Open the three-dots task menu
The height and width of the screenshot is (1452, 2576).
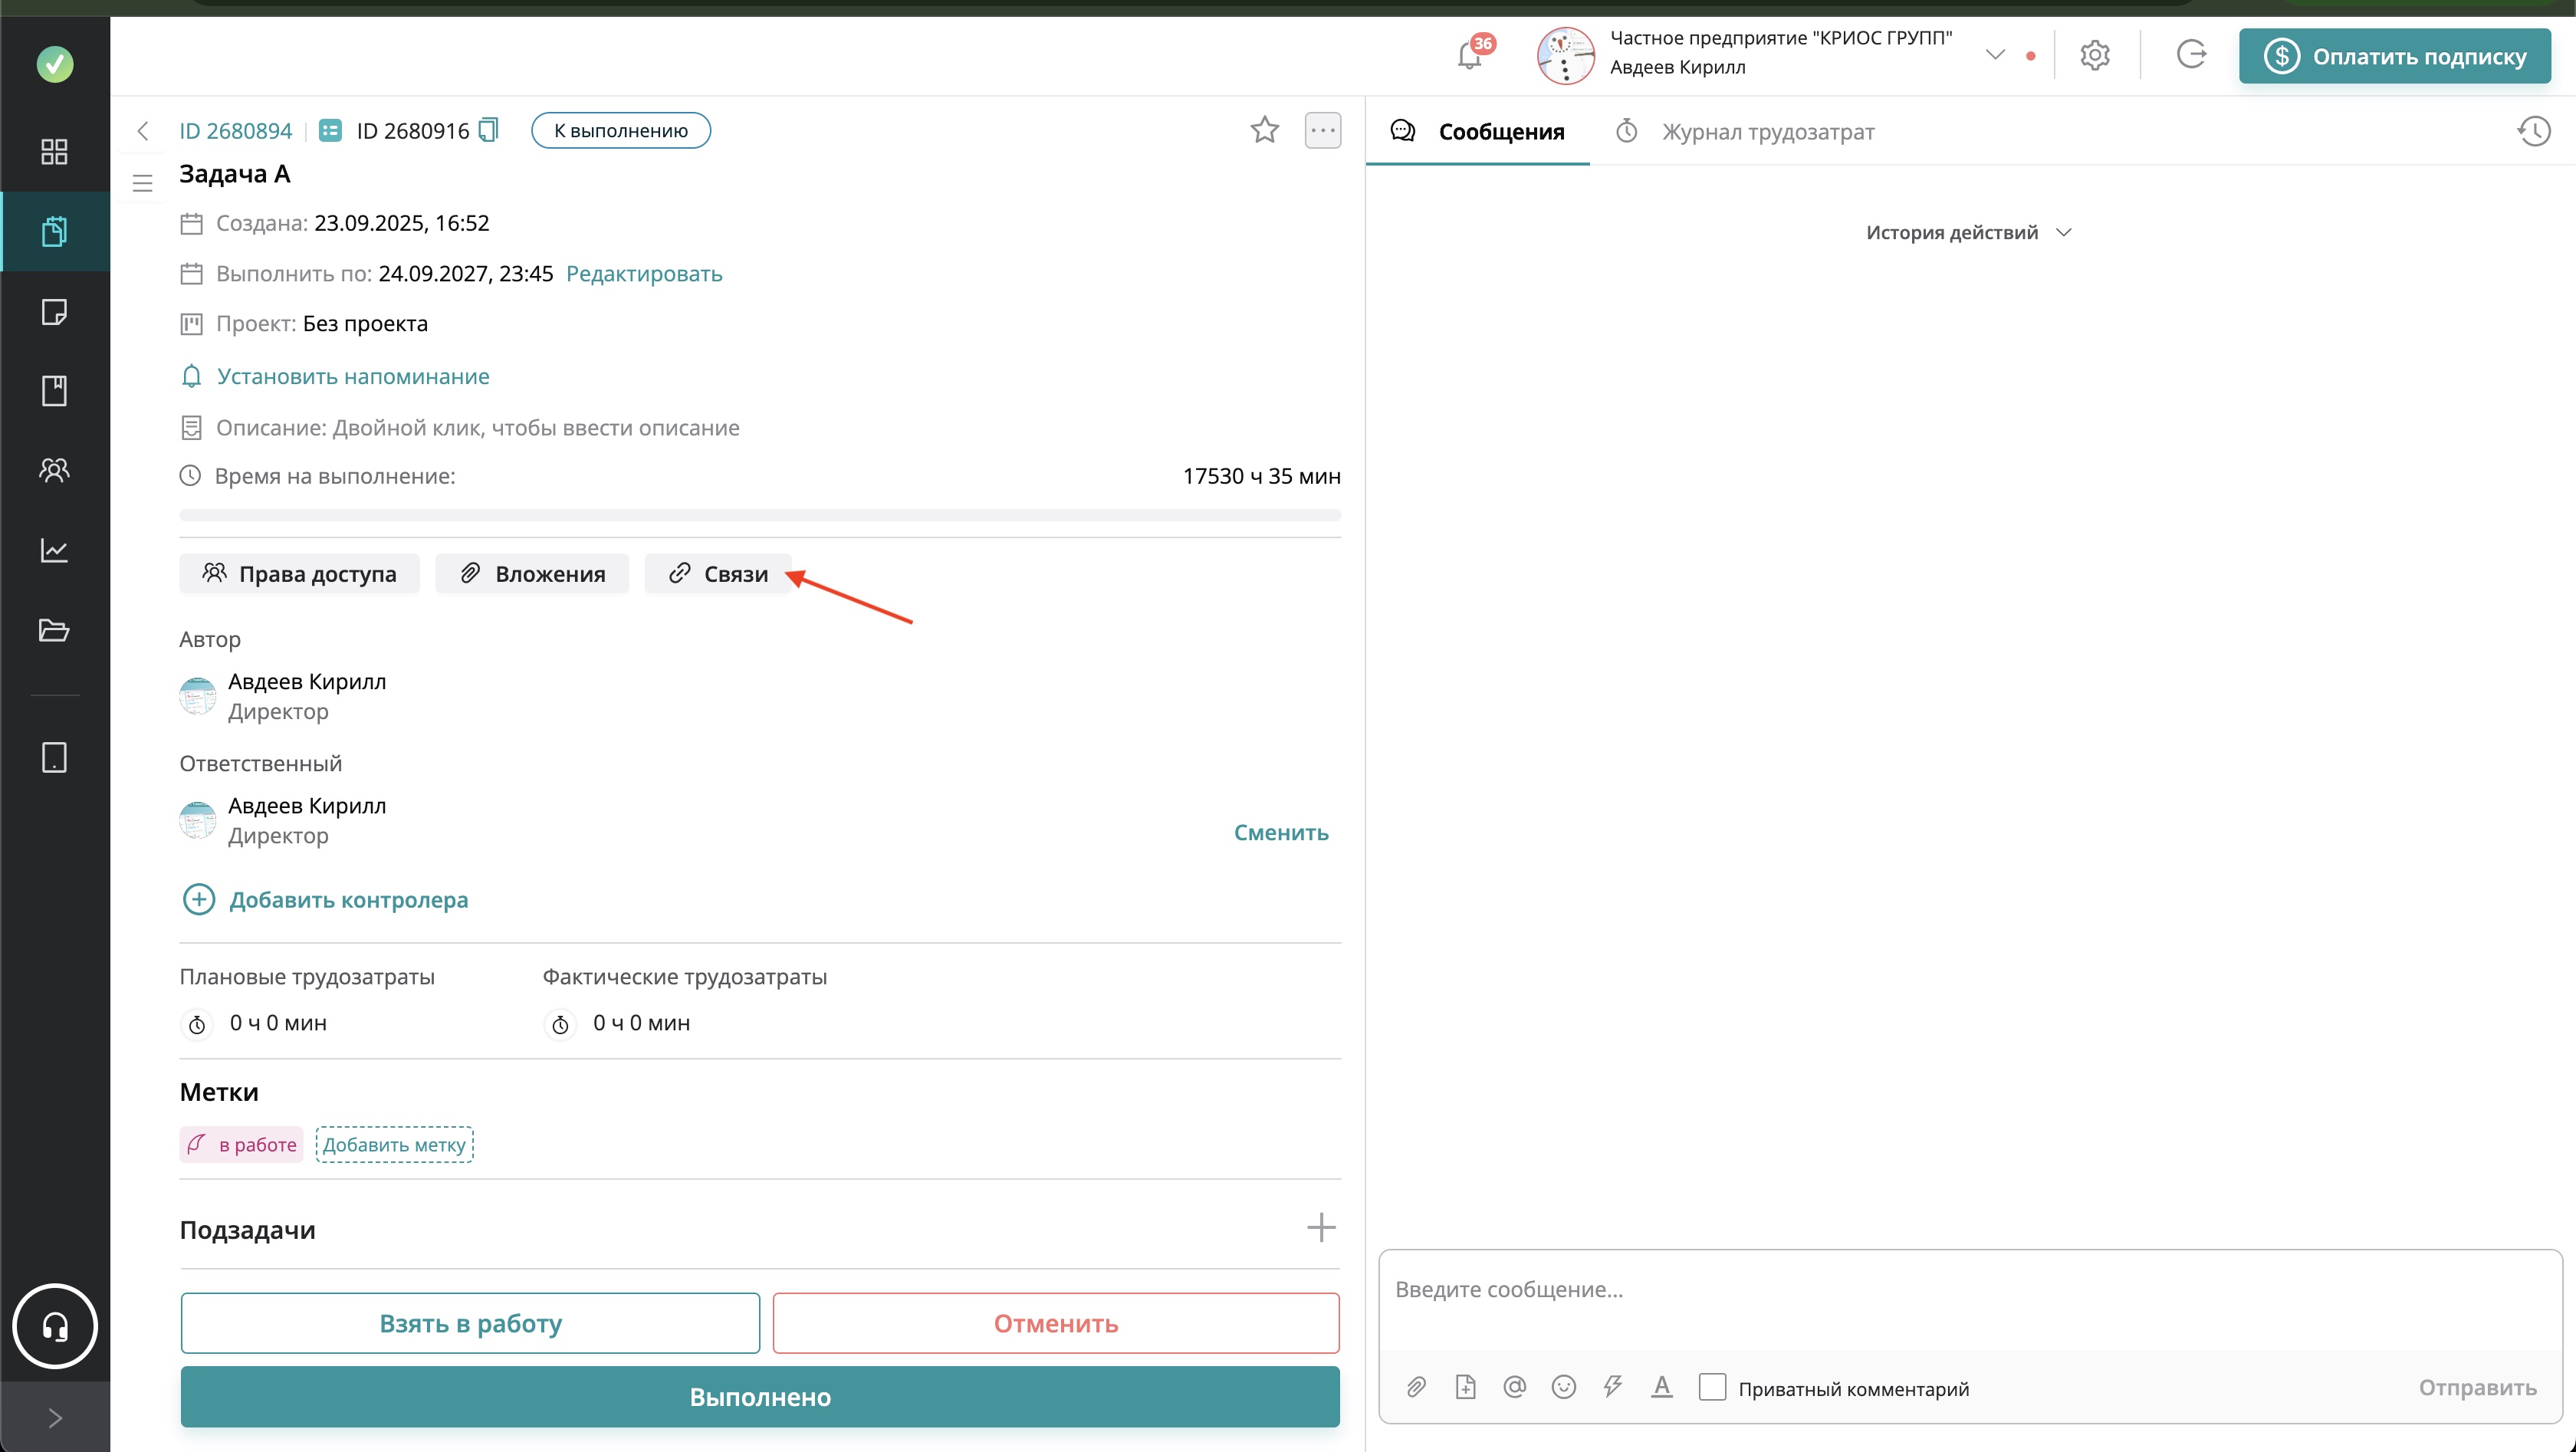[x=1322, y=130]
